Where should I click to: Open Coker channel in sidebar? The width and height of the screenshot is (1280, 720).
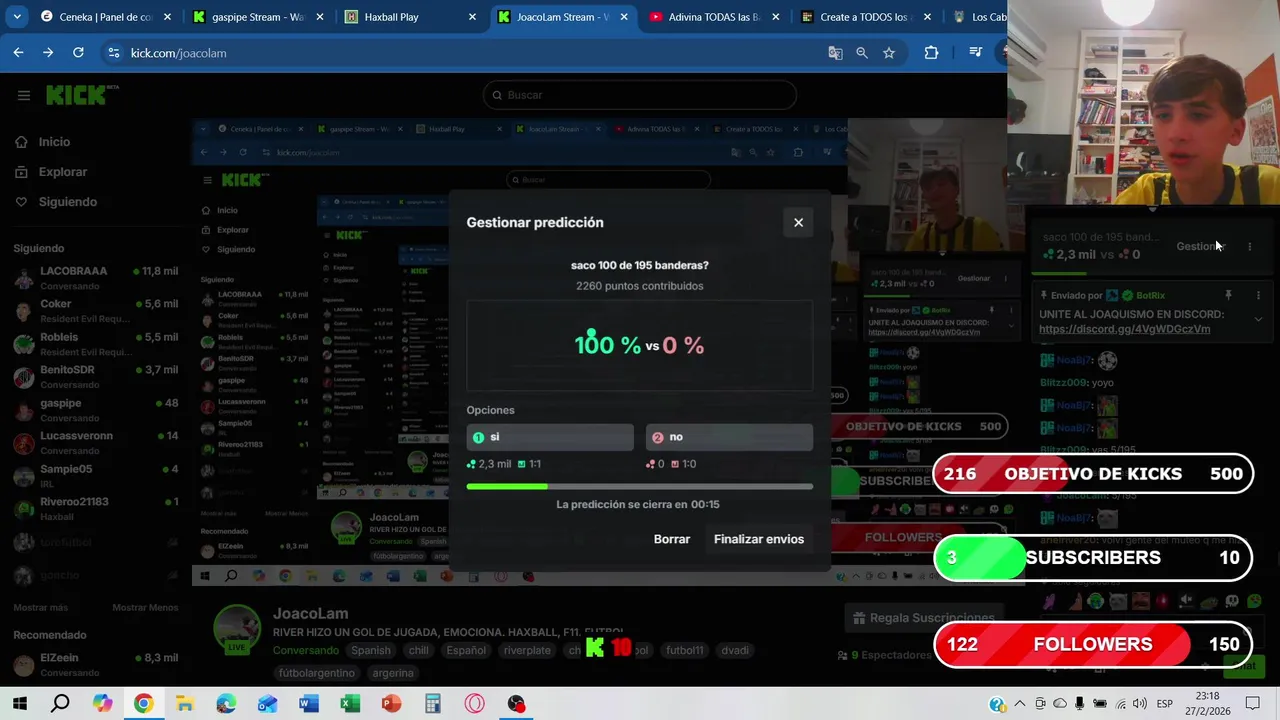pyautogui.click(x=96, y=311)
